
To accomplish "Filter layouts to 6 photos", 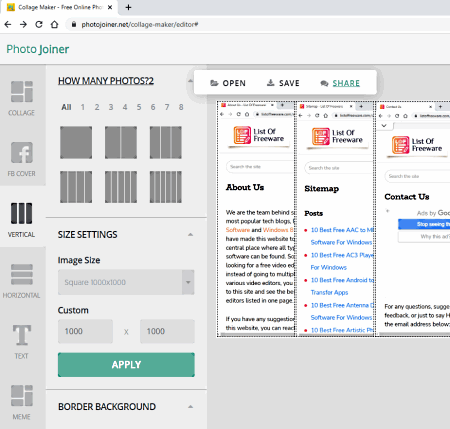I will [x=153, y=107].
